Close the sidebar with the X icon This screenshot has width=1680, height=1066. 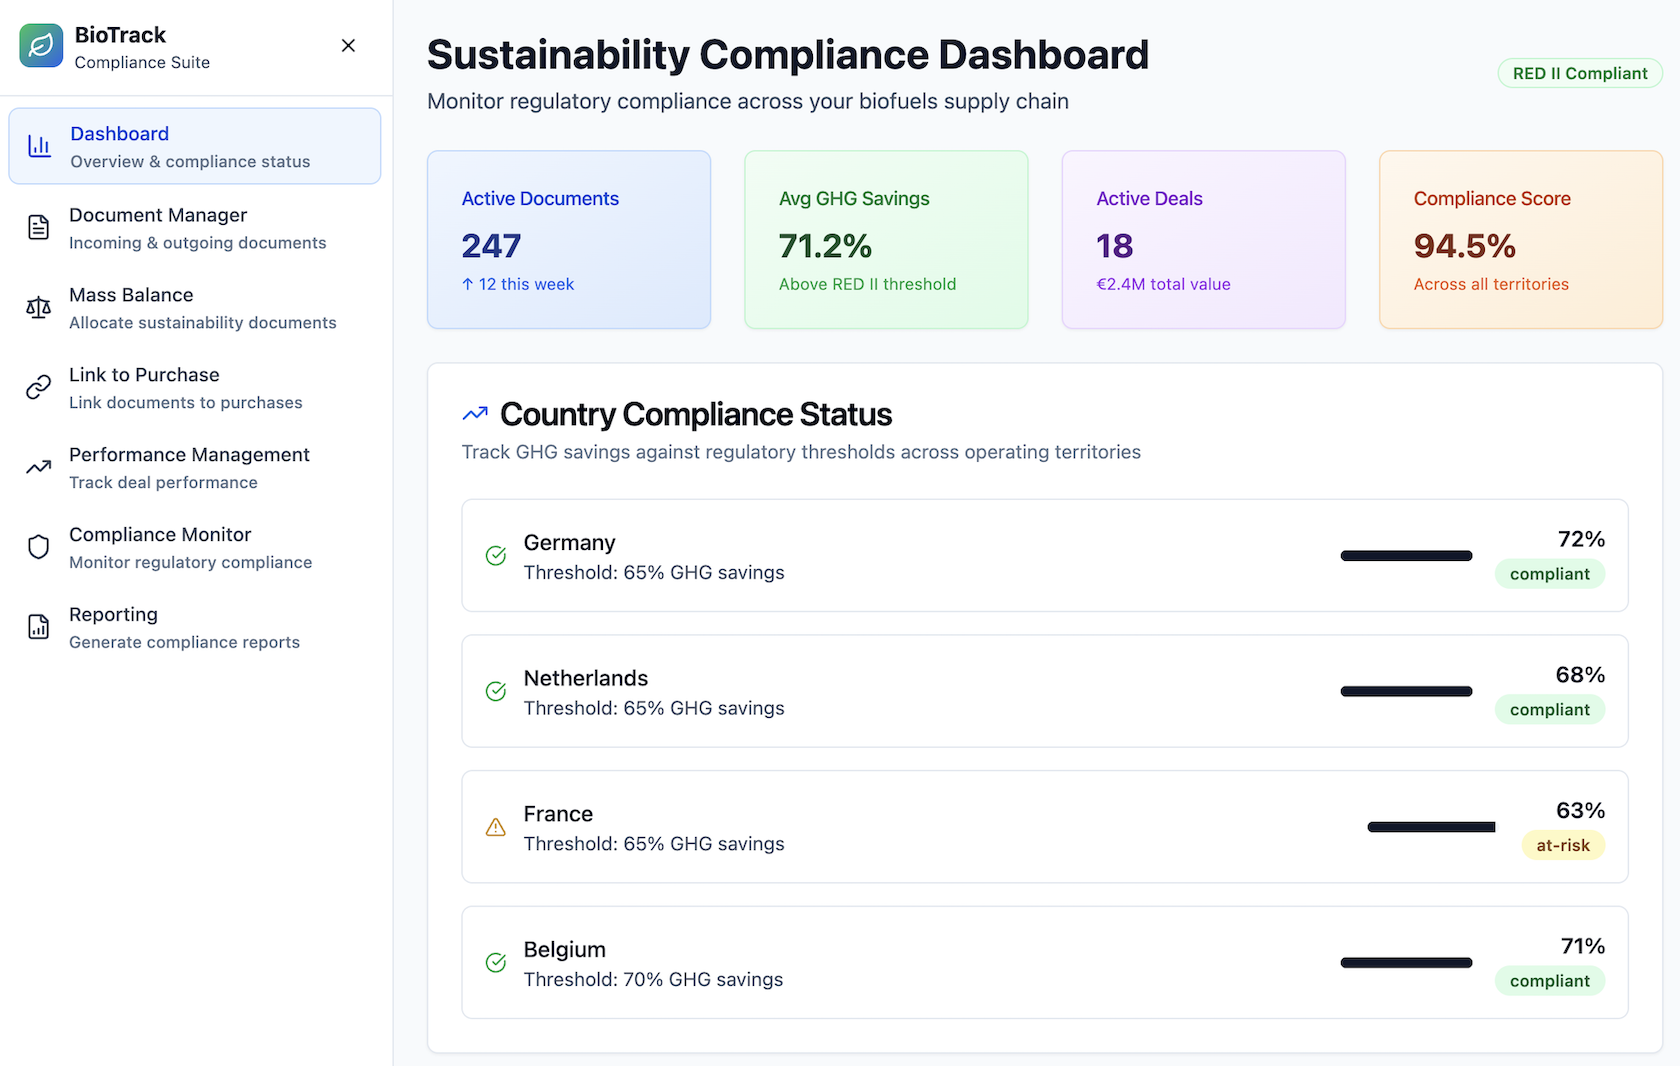click(348, 46)
